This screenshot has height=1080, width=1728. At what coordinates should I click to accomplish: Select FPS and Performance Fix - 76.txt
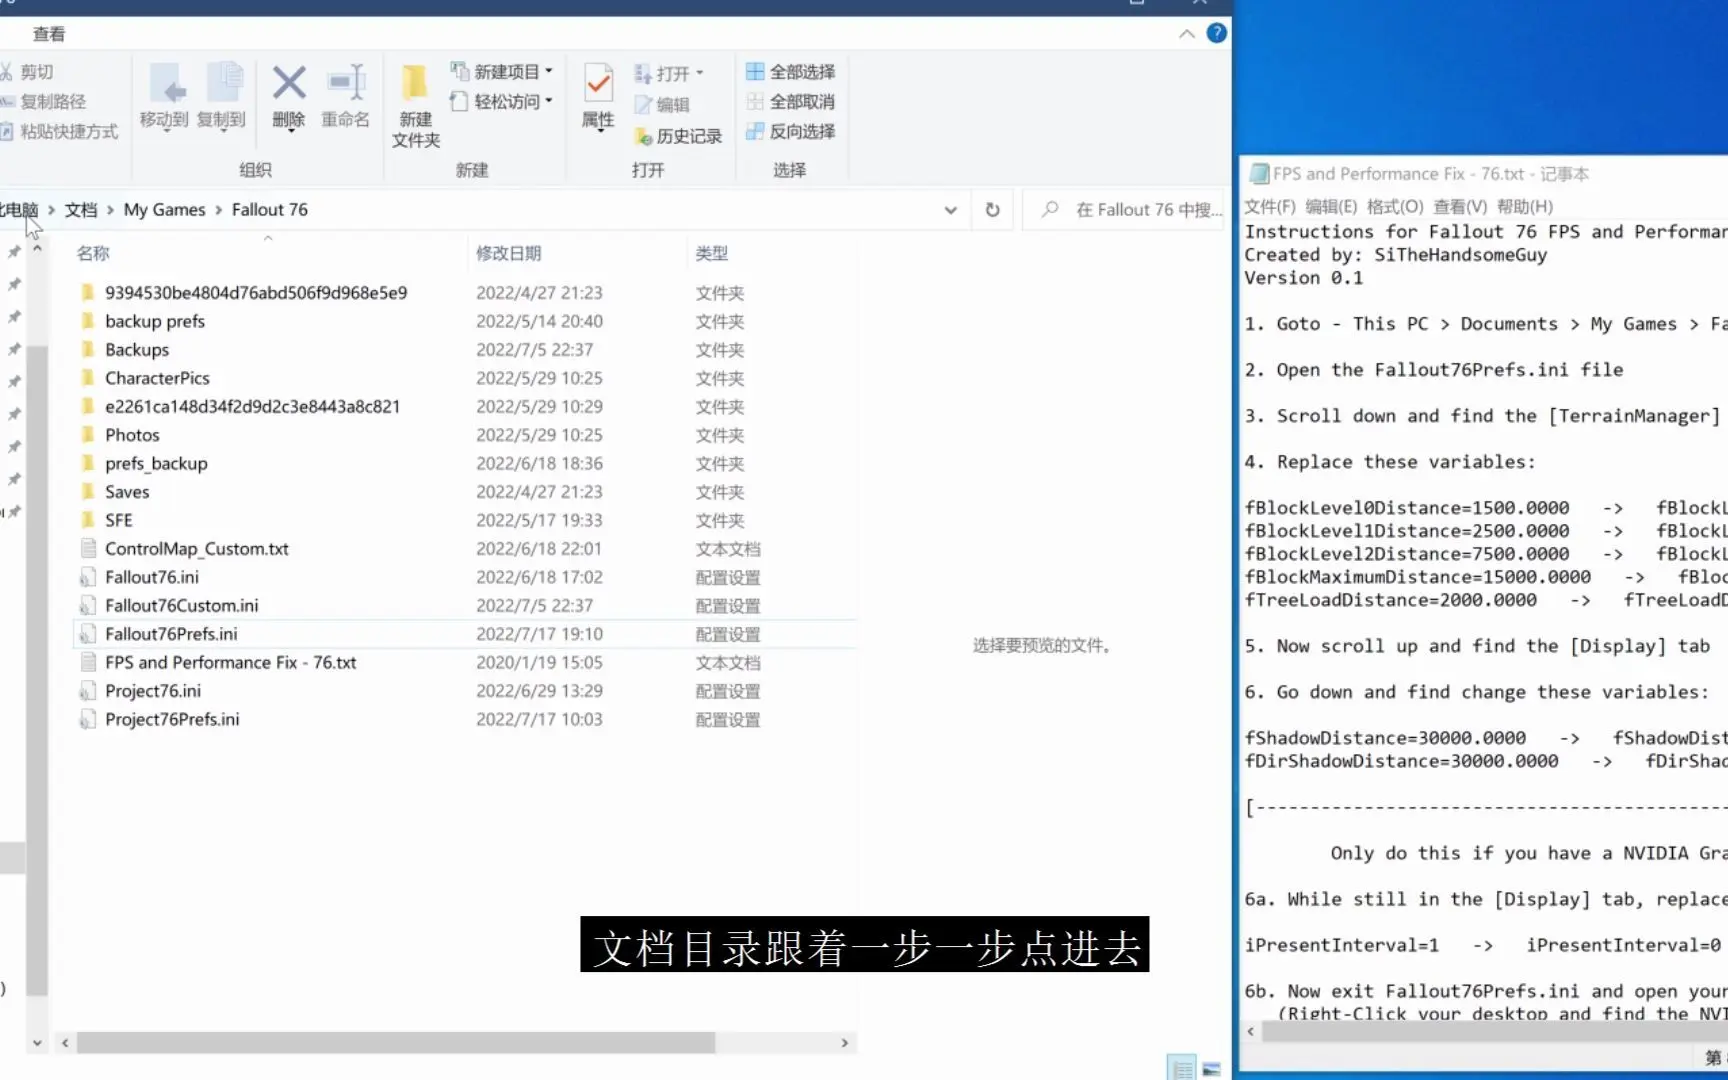[x=230, y=662]
